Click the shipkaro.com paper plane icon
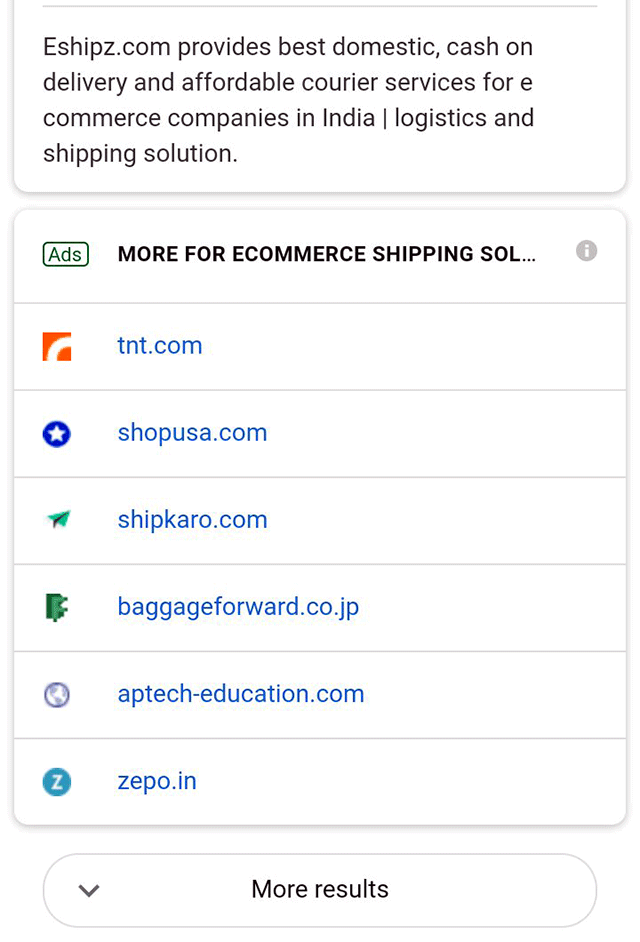 click(x=58, y=520)
